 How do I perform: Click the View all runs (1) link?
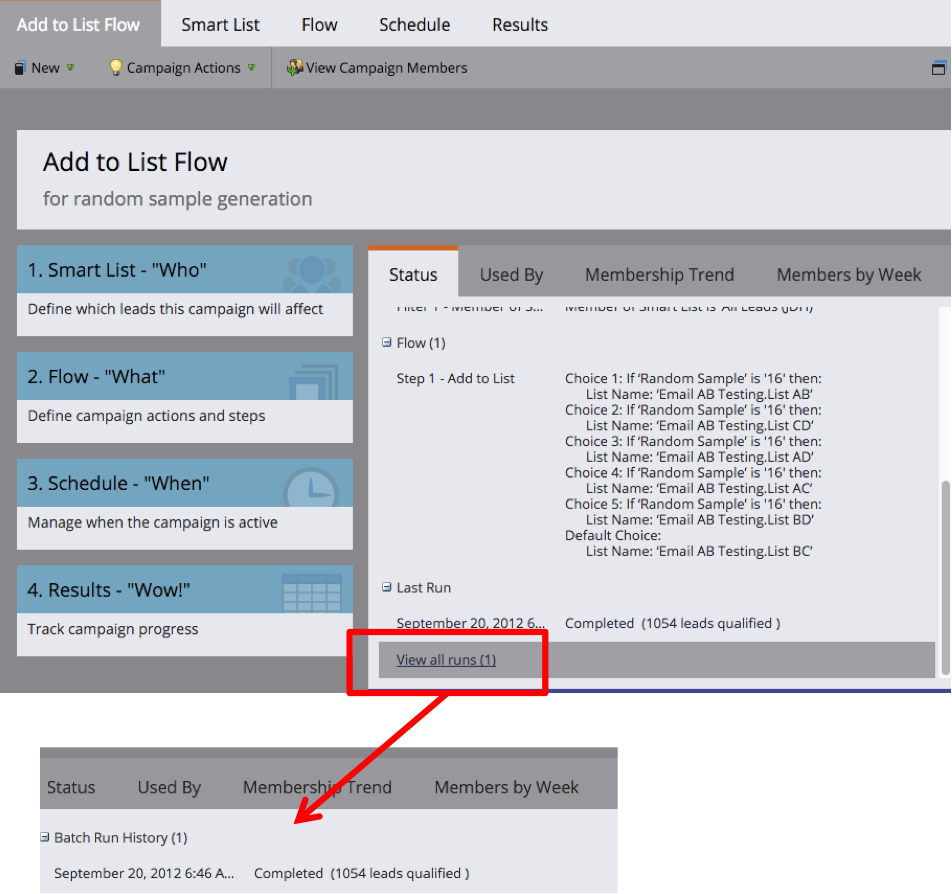coord(446,660)
